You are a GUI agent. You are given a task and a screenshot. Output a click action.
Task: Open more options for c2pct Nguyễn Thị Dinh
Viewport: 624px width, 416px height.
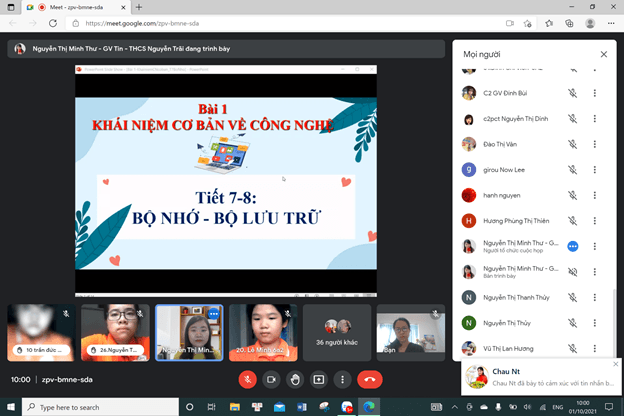click(595, 119)
